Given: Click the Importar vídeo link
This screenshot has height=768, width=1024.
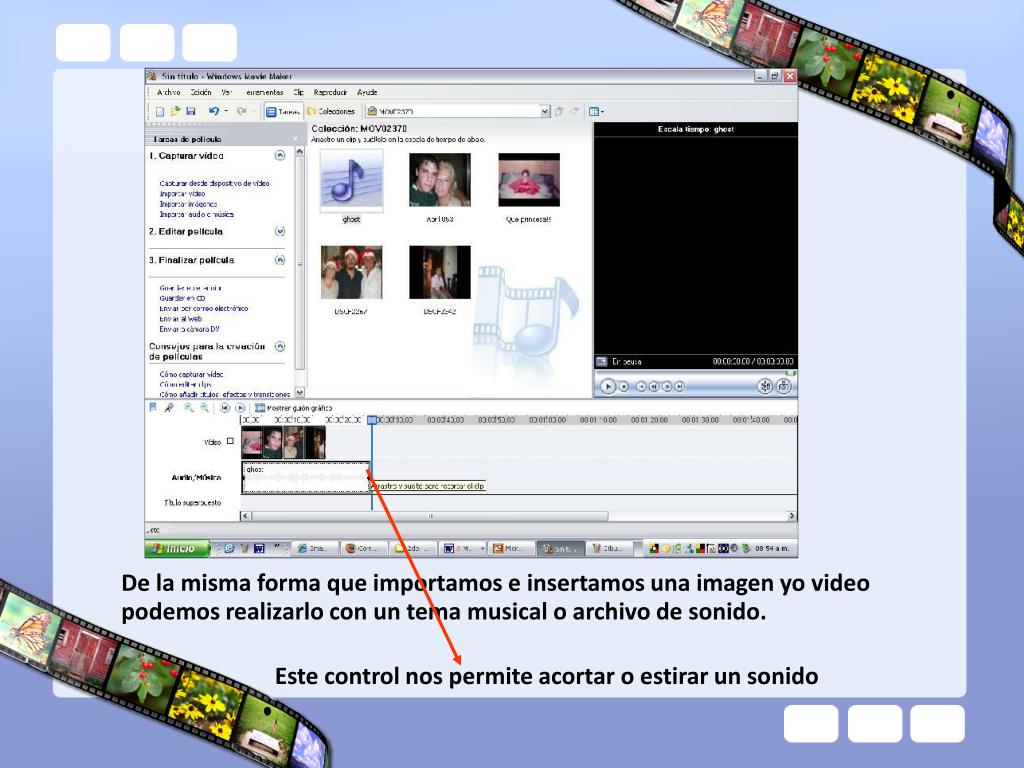Looking at the screenshot, I should click(182, 194).
